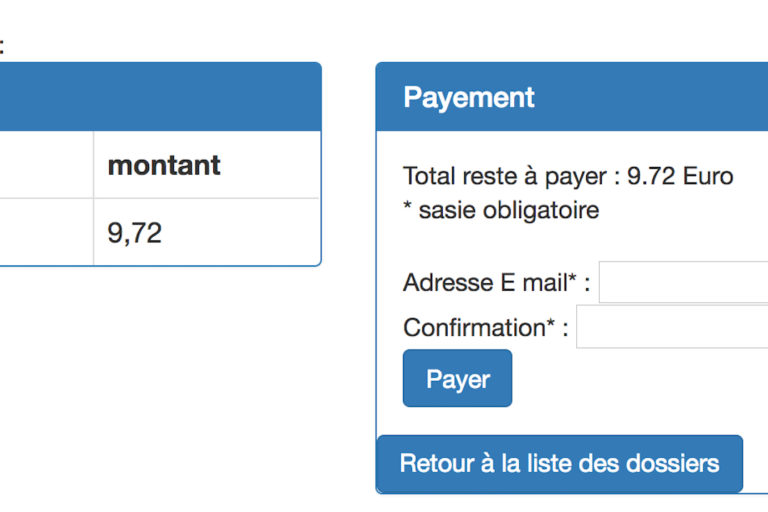Click the Confirmation label
The image size is (768, 512).
(473, 327)
